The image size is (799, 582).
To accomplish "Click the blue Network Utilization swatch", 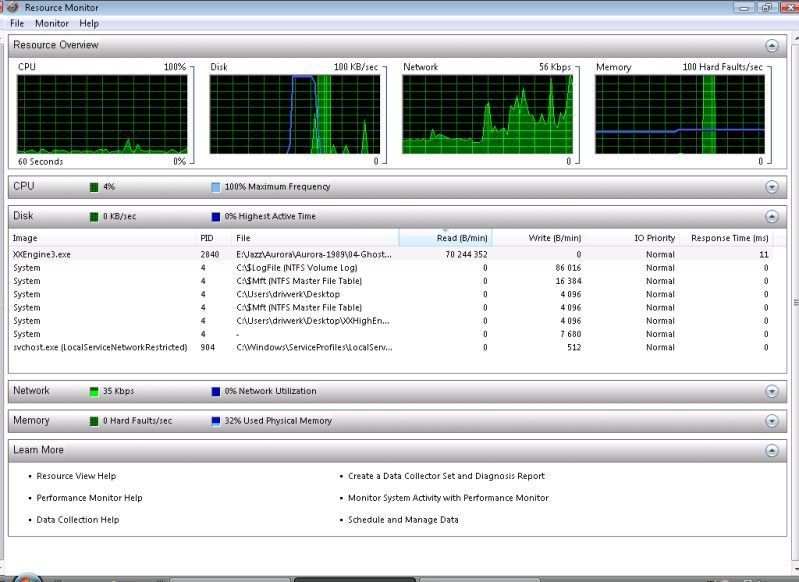I will [216, 391].
